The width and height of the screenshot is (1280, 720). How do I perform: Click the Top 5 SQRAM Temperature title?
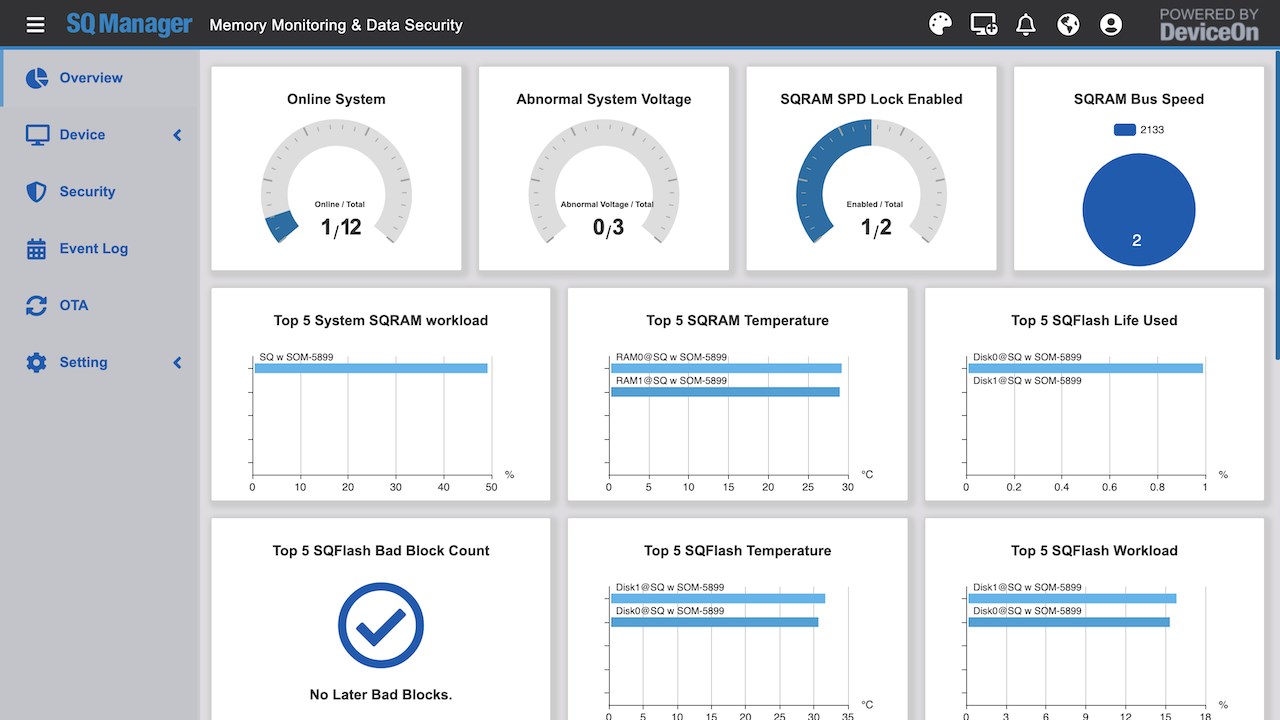pos(737,320)
